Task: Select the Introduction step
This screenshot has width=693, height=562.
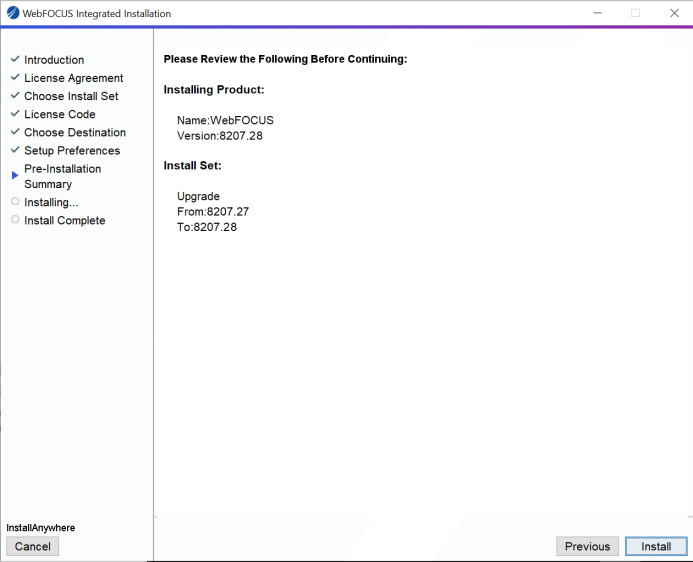Action: pyautogui.click(x=54, y=60)
